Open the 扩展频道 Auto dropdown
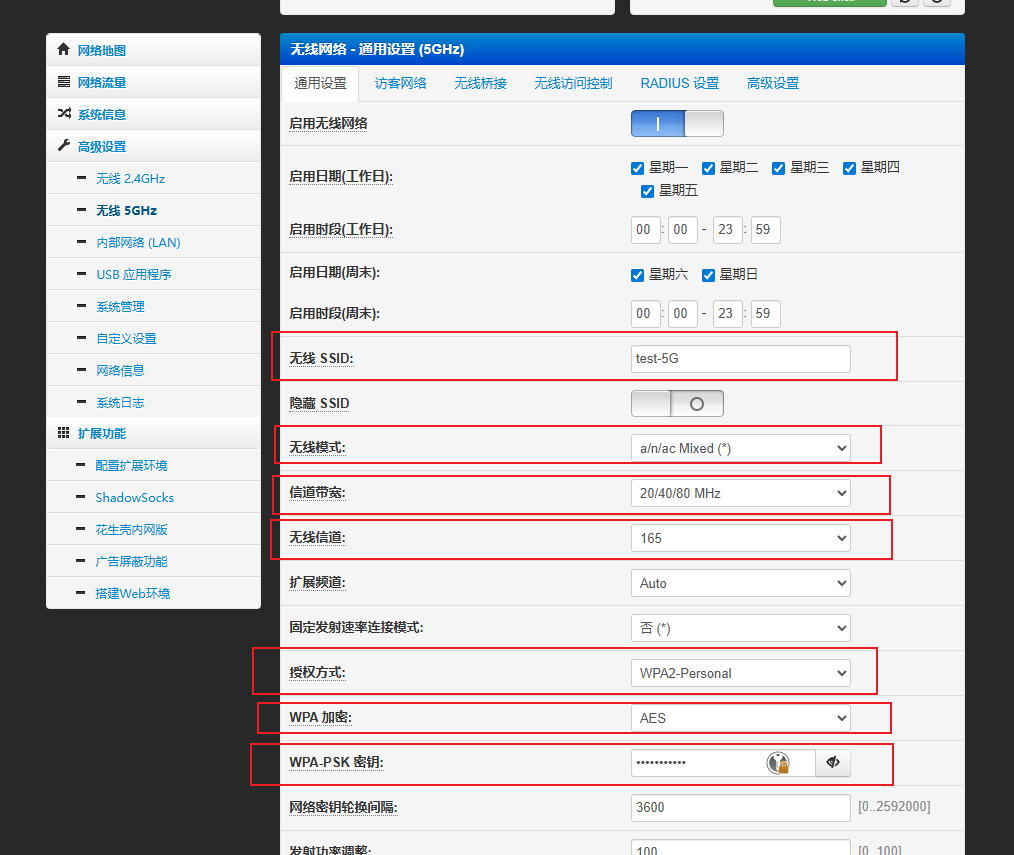The height and width of the screenshot is (855, 1014). (740, 583)
